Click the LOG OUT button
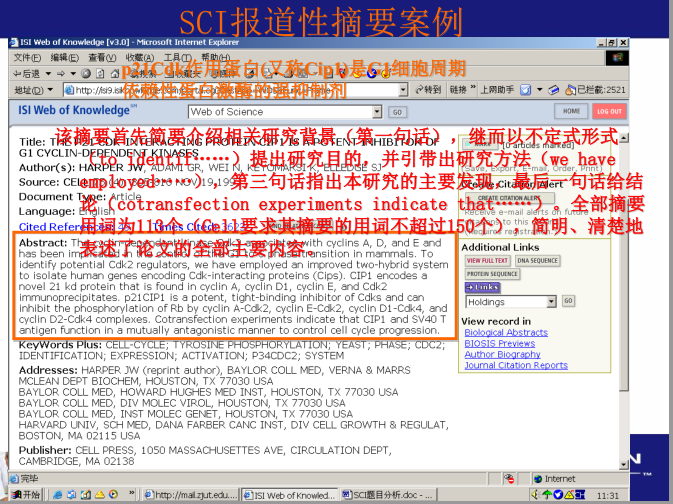This screenshot has height=504, width=673. [609, 111]
